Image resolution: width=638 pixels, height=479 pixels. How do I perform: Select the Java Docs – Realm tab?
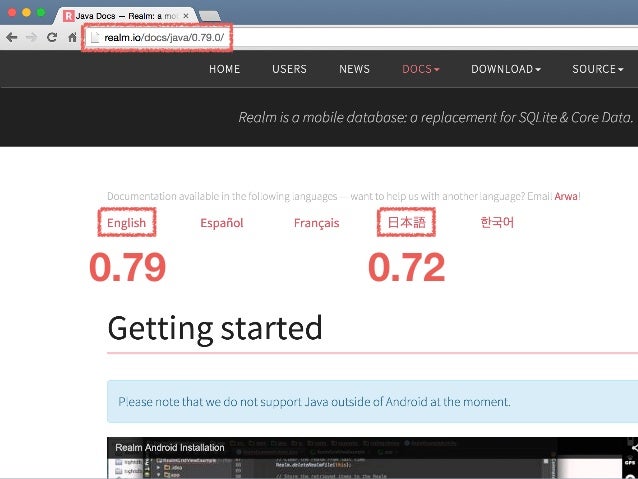(126, 16)
